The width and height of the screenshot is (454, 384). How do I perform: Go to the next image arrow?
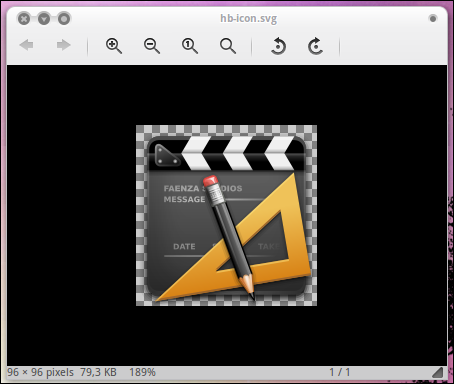coord(64,45)
